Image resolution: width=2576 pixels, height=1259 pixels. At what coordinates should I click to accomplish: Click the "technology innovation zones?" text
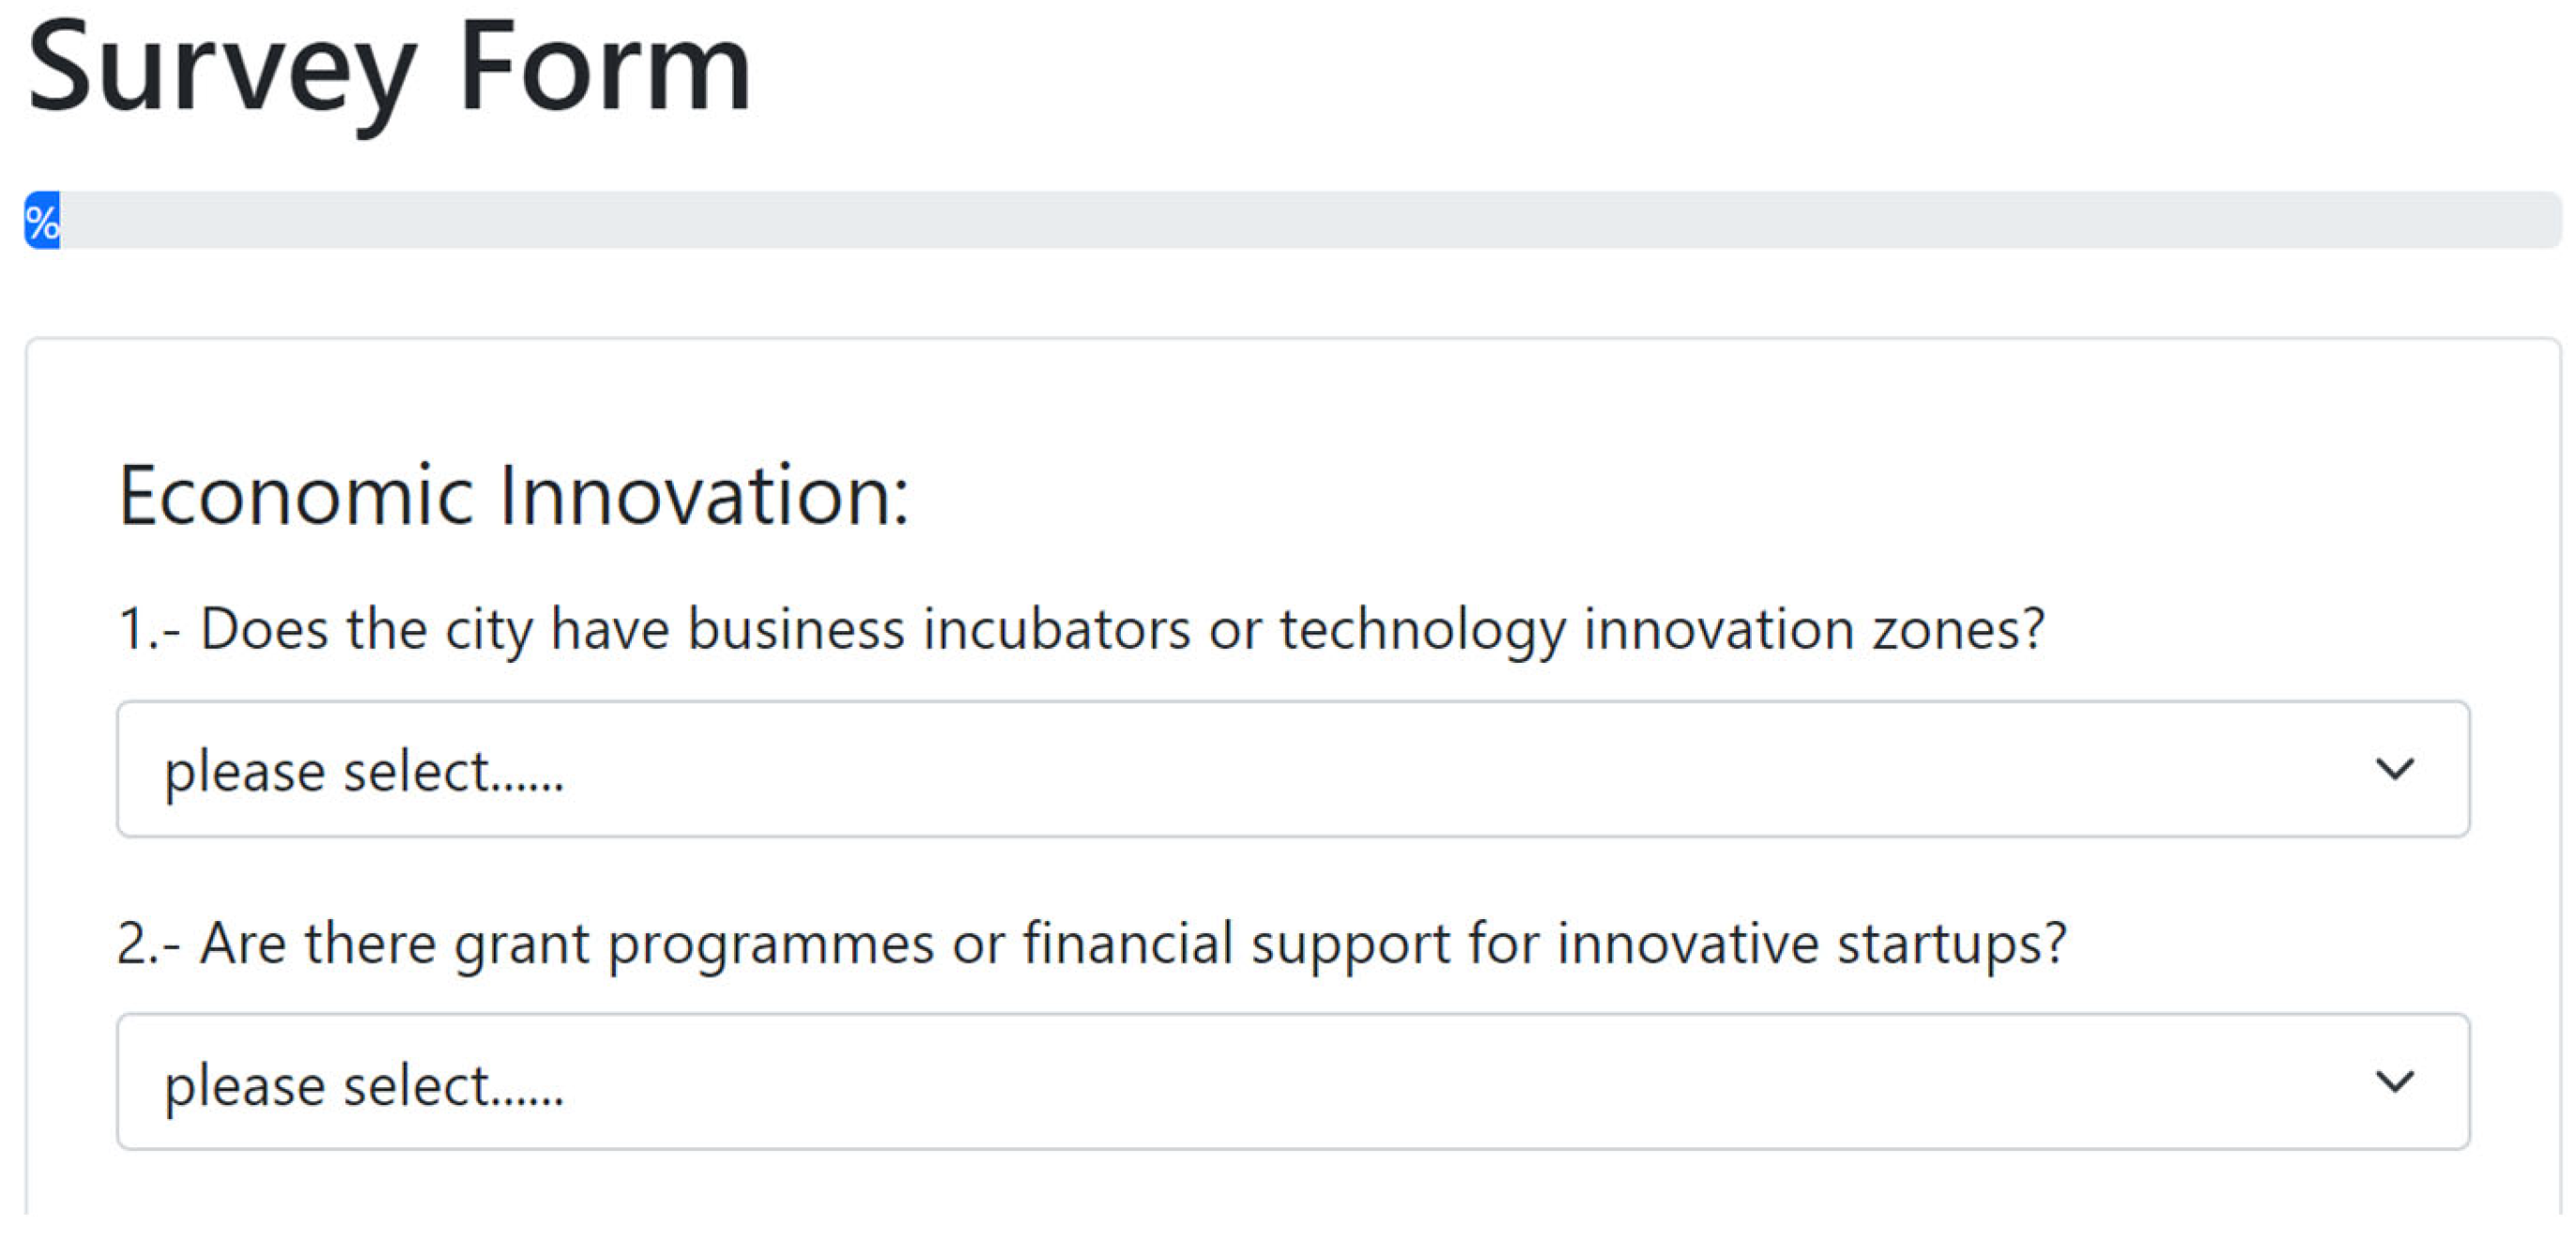point(1662,630)
